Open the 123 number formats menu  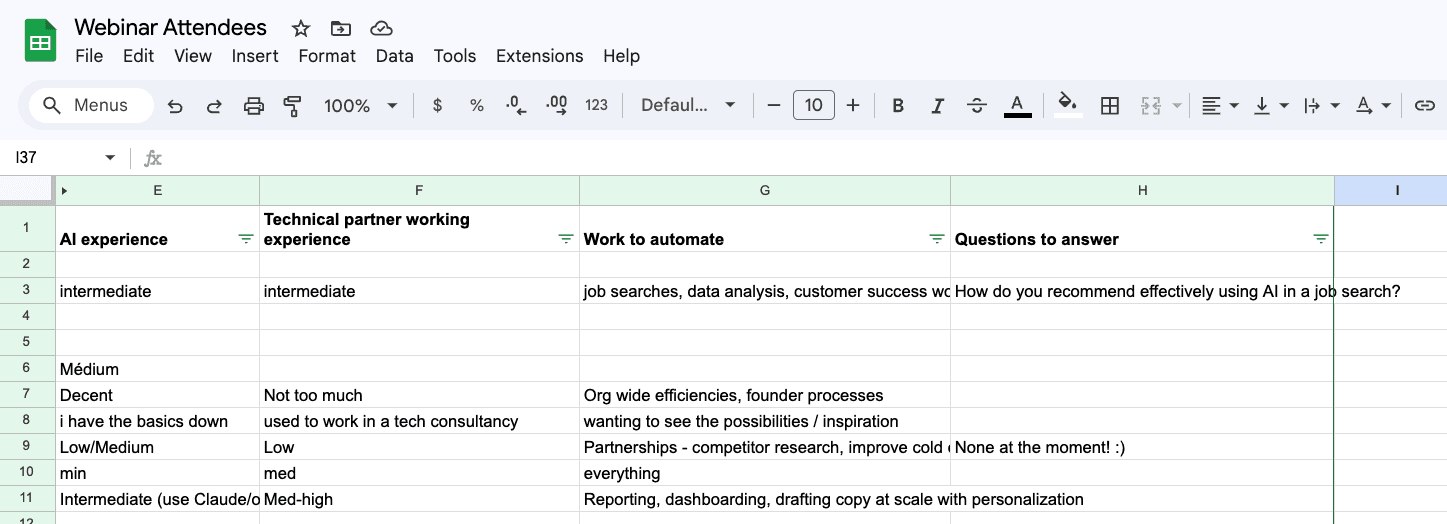597,106
